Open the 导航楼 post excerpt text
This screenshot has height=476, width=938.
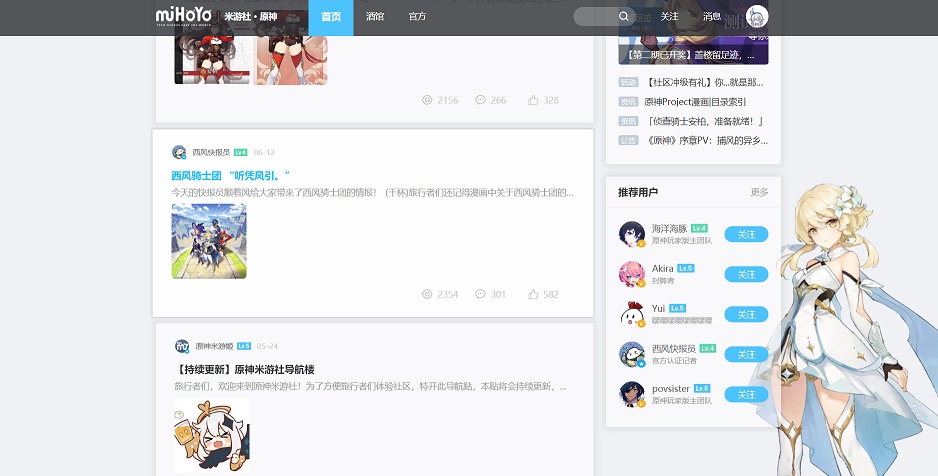pos(370,386)
